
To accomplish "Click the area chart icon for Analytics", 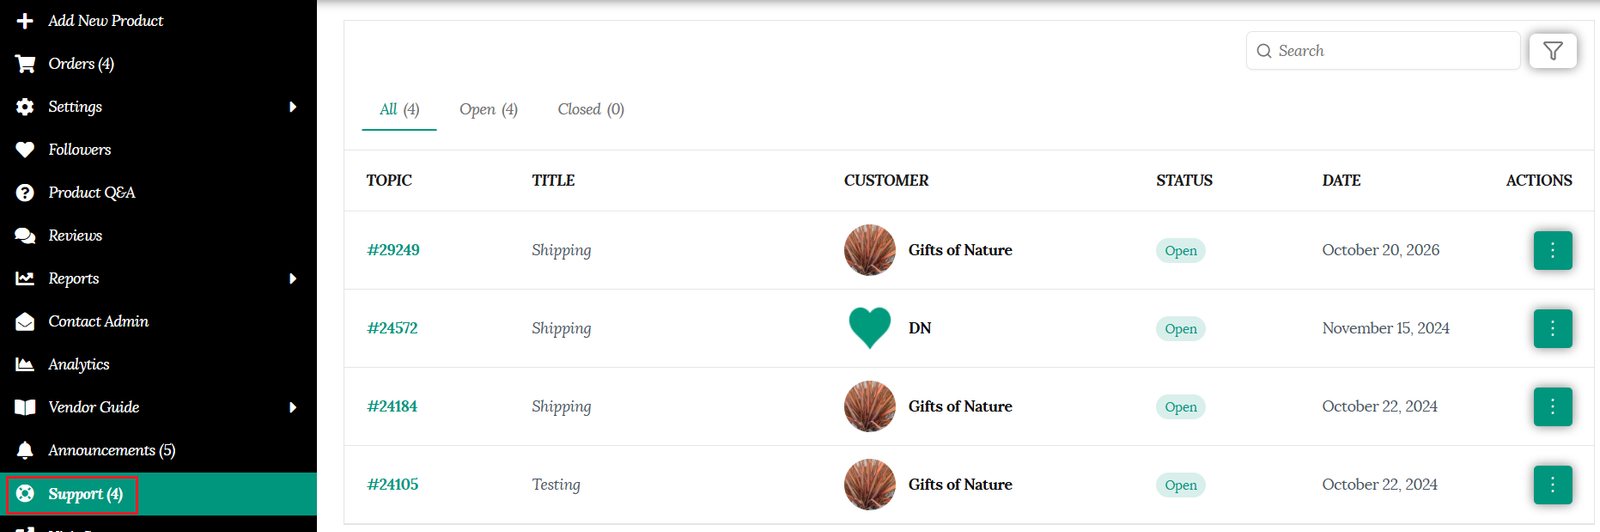I will point(25,364).
